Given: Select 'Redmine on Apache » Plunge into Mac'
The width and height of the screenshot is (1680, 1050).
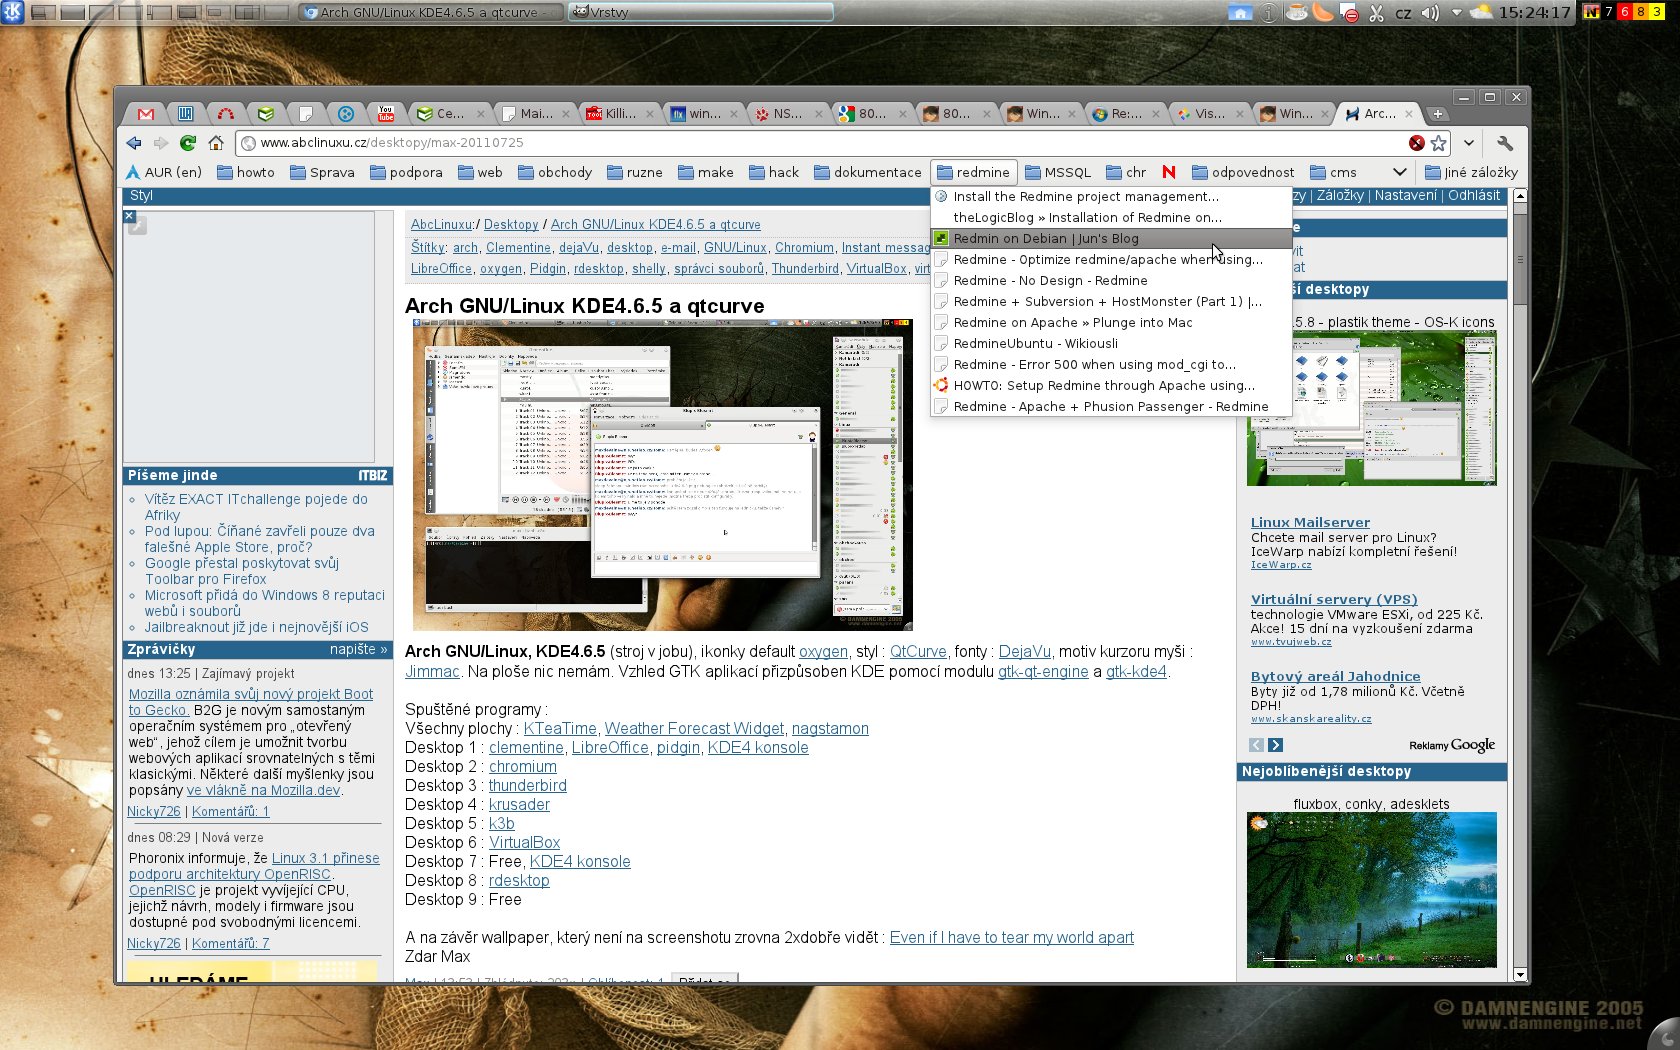Looking at the screenshot, I should point(1110,322).
